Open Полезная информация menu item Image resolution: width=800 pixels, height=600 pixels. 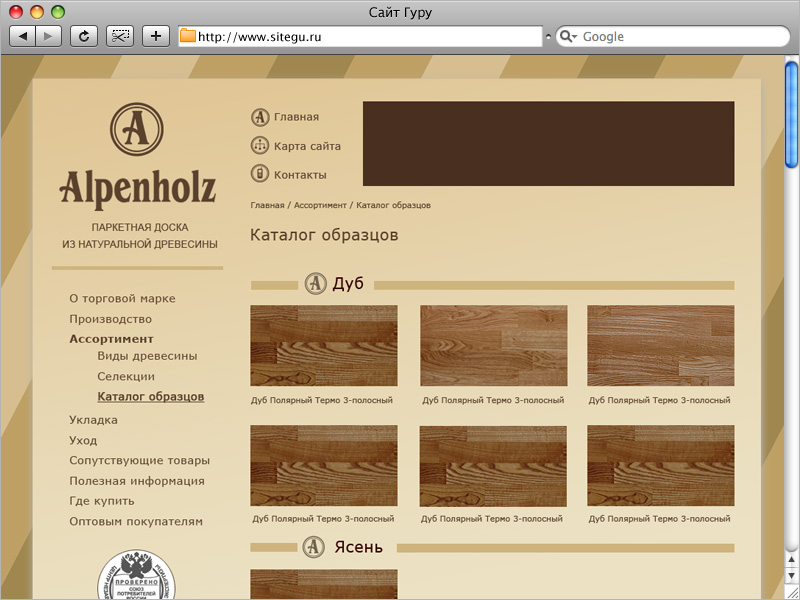click(137, 481)
